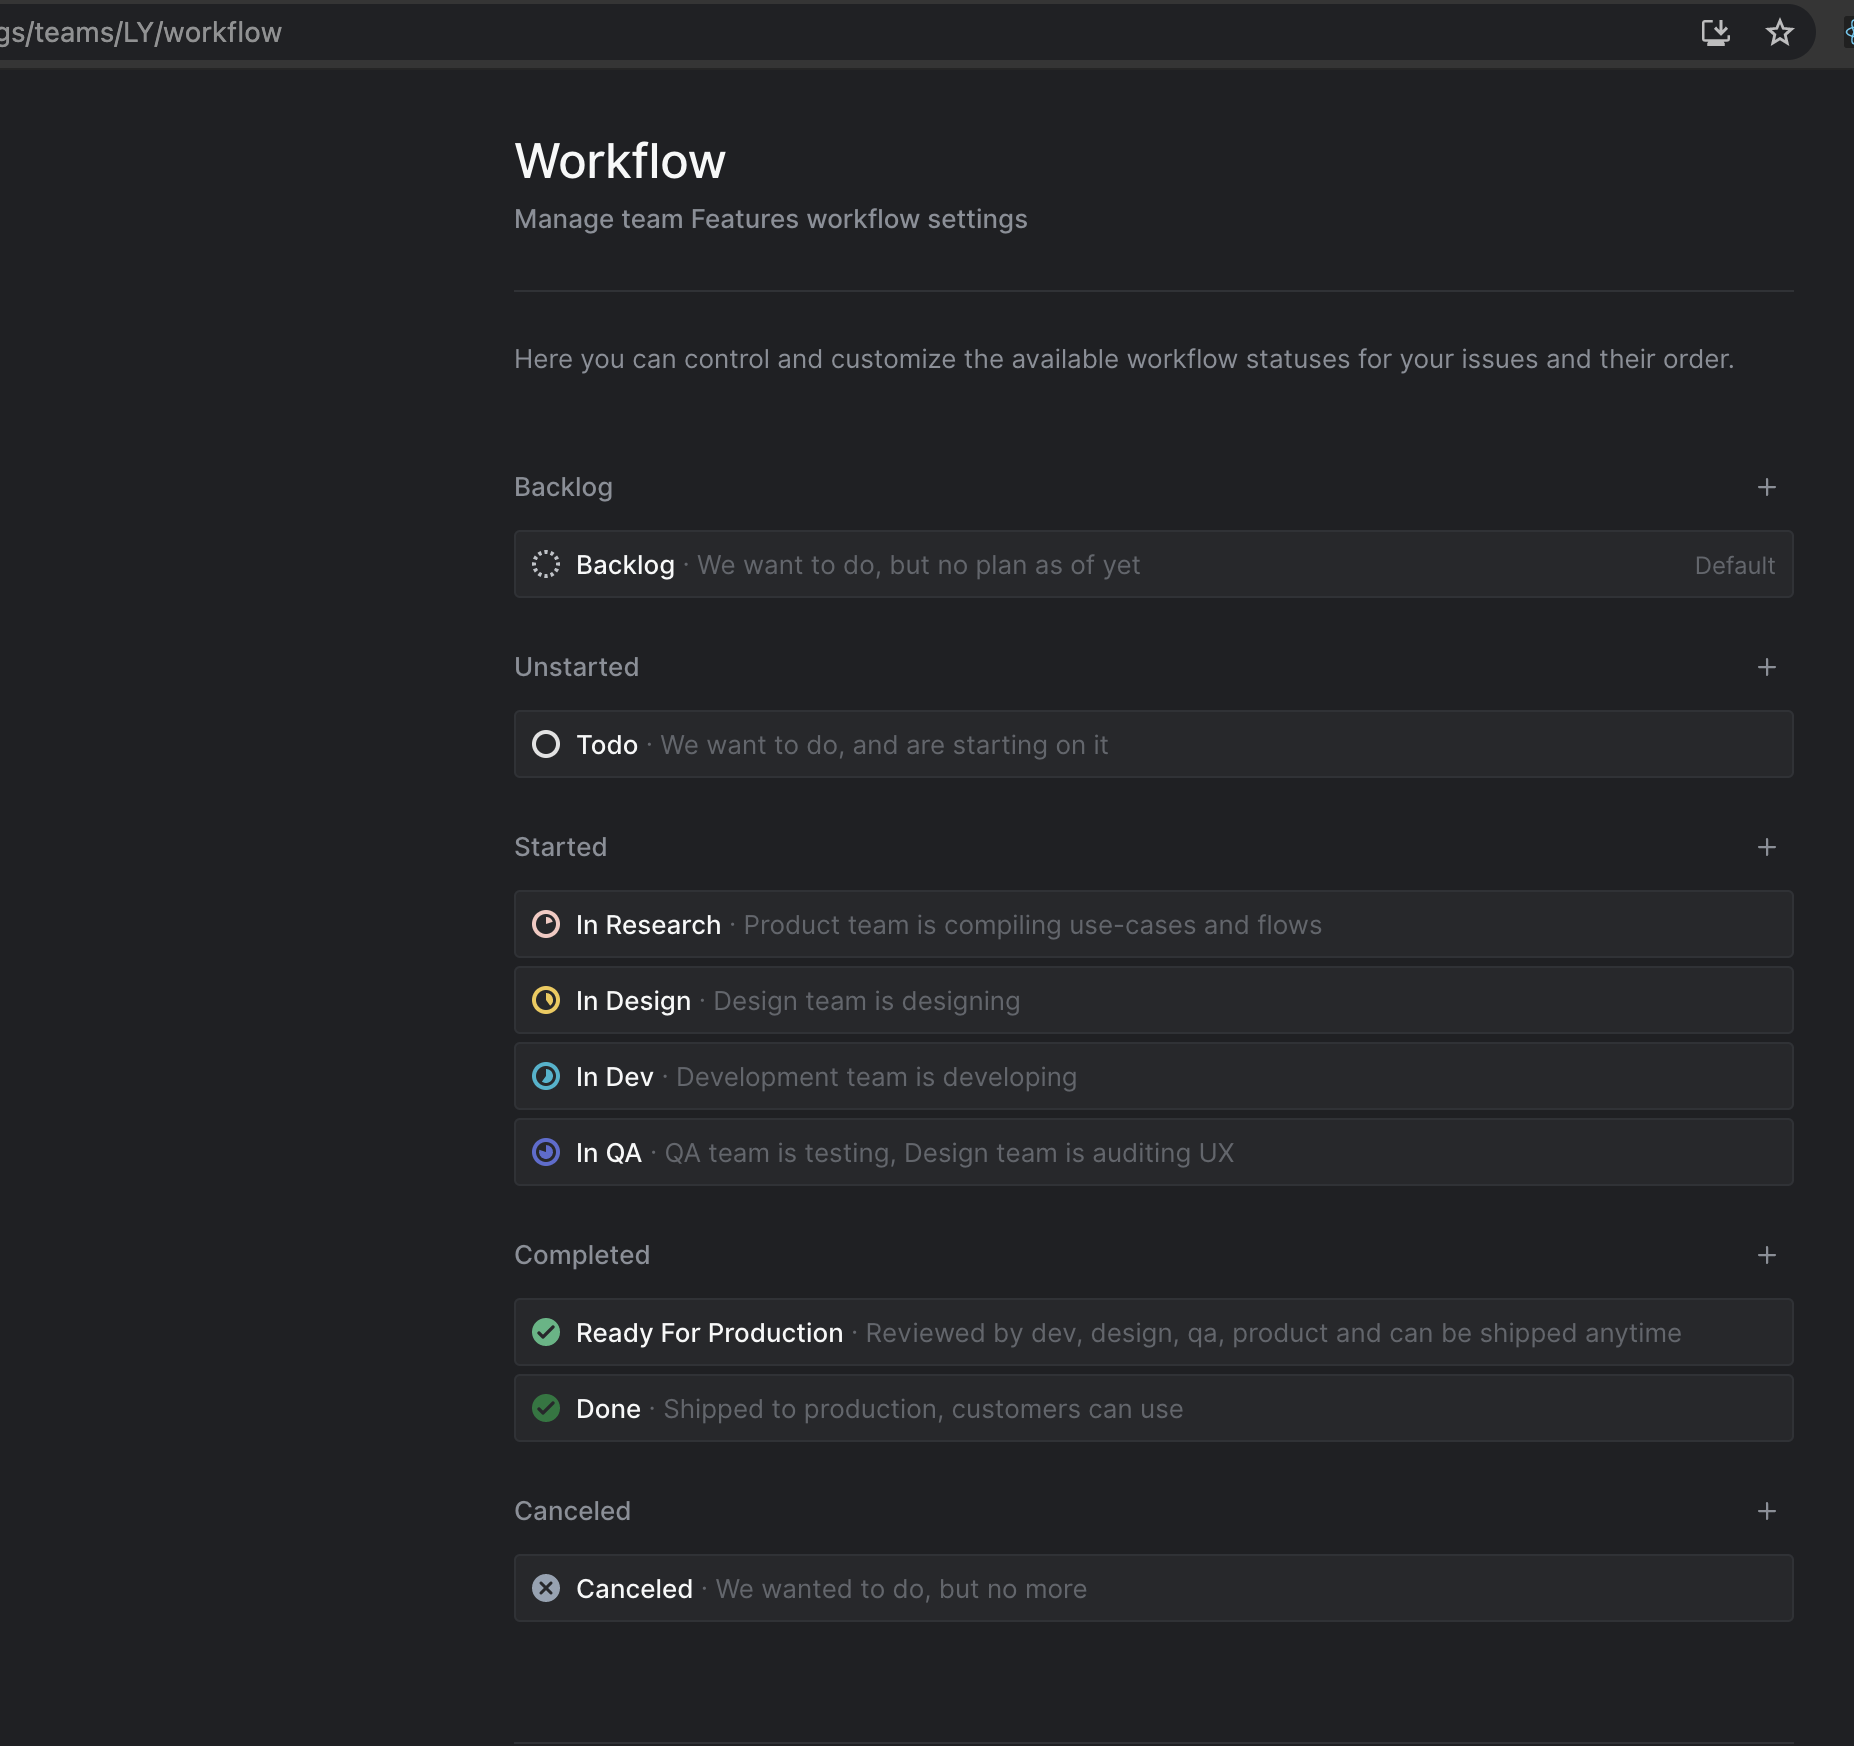Add a new Unstarted status with plus icon
Screen dimensions: 1854x1746
(1767, 667)
